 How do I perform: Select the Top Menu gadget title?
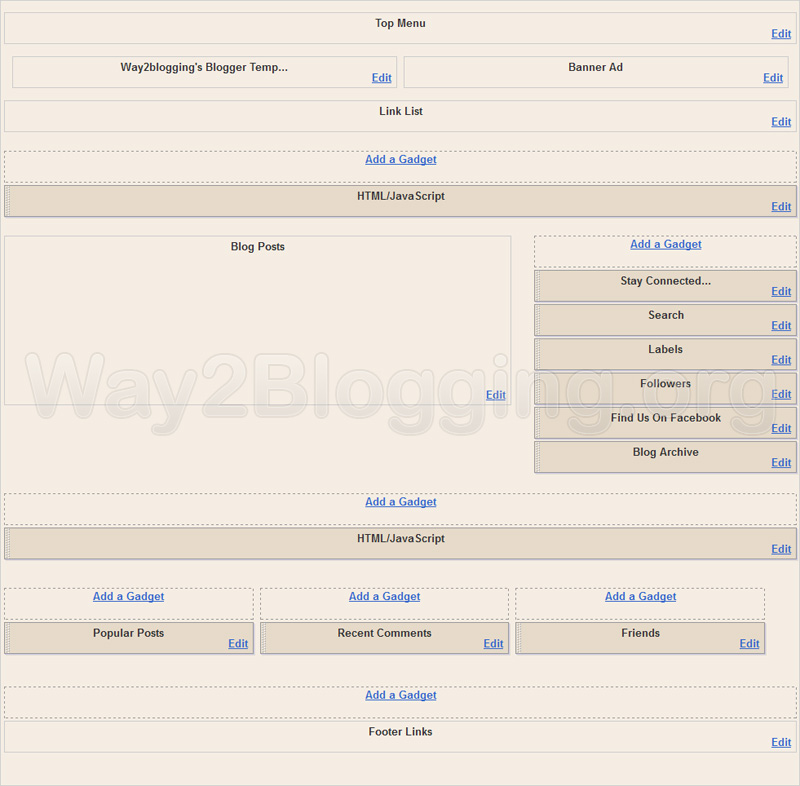point(400,23)
